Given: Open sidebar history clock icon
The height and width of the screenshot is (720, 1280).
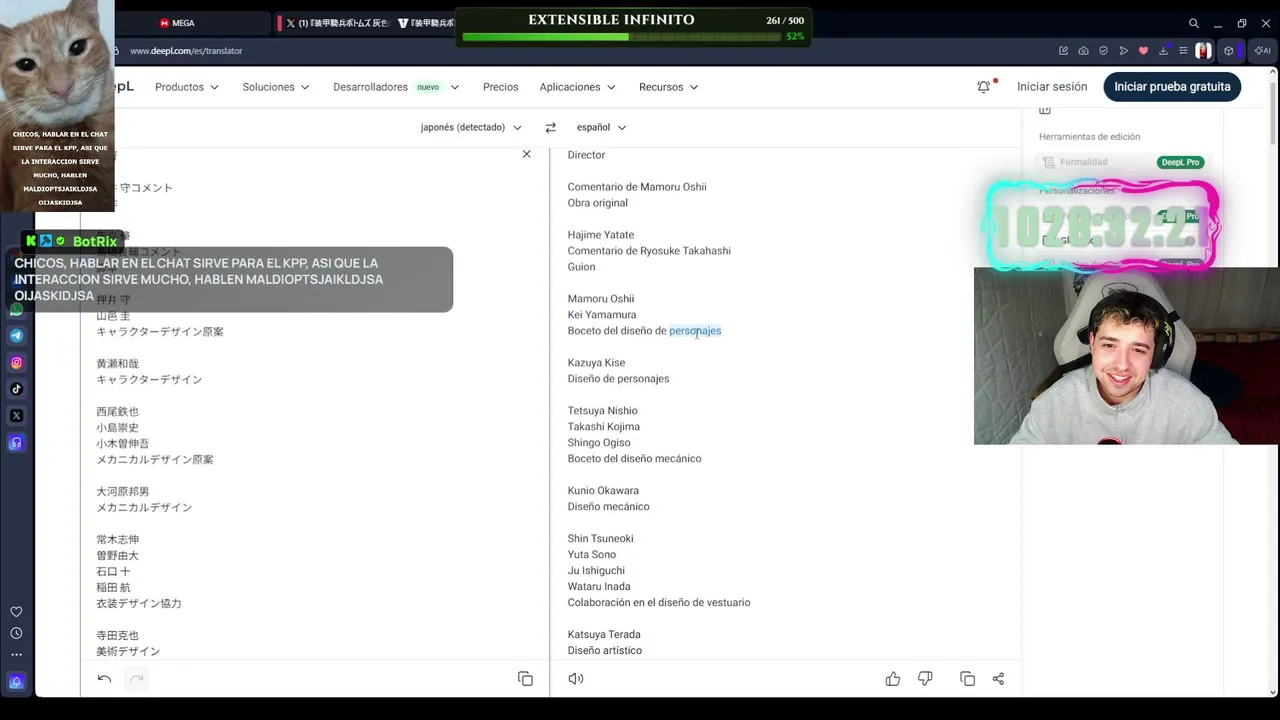Looking at the screenshot, I should [16, 633].
